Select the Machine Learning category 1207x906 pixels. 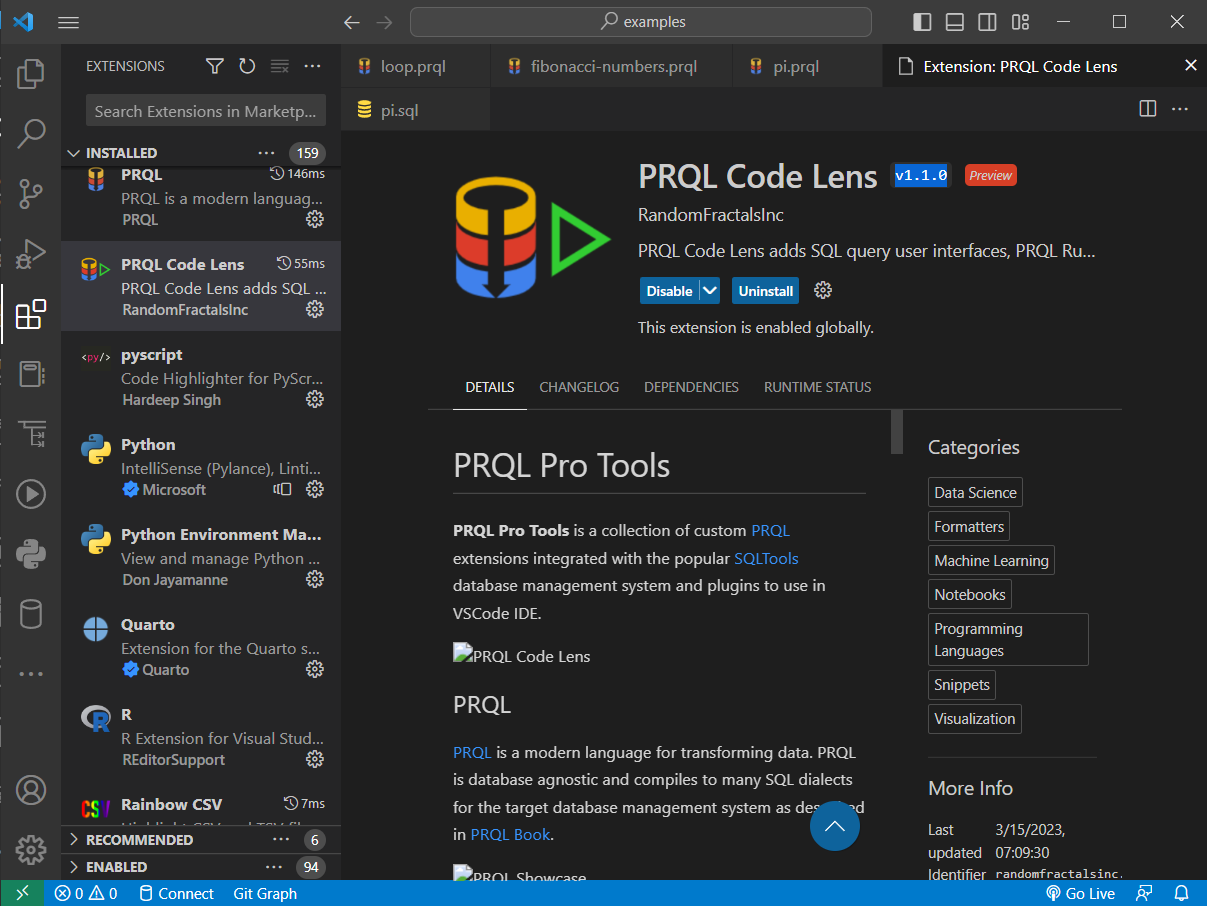991,560
